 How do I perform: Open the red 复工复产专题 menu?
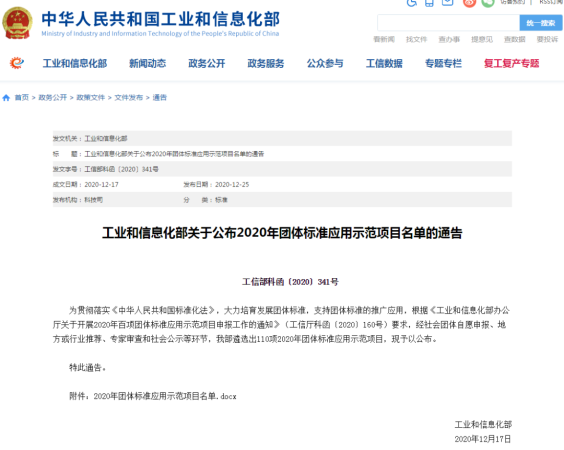click(x=511, y=63)
